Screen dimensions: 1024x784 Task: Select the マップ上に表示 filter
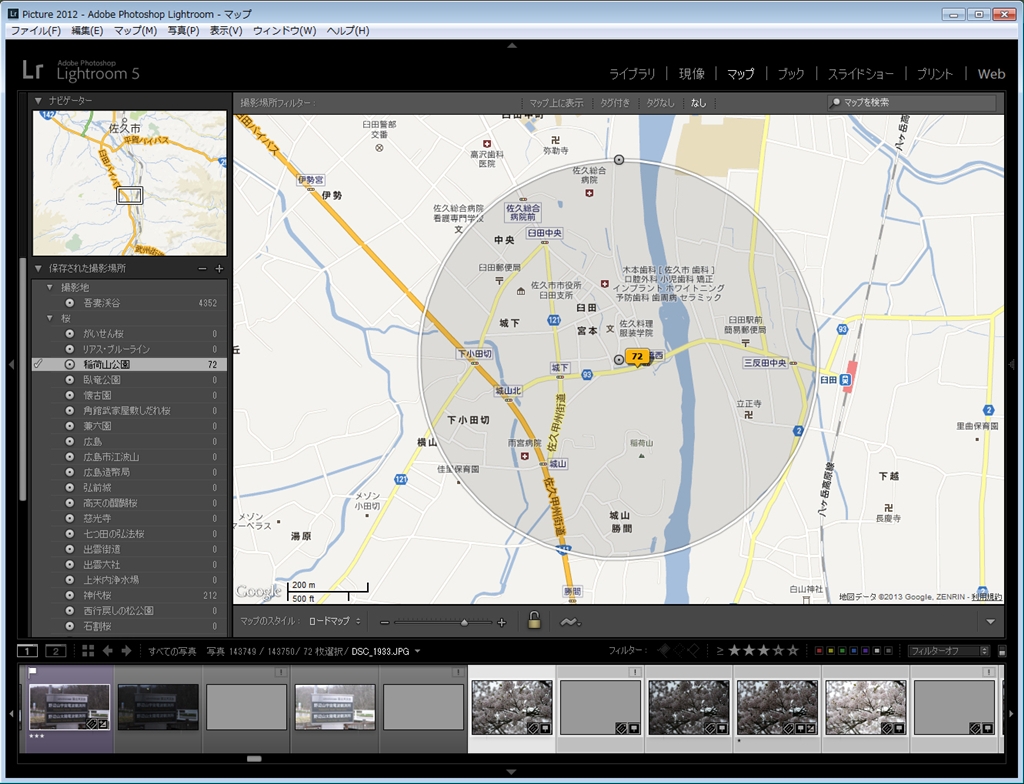click(x=556, y=103)
